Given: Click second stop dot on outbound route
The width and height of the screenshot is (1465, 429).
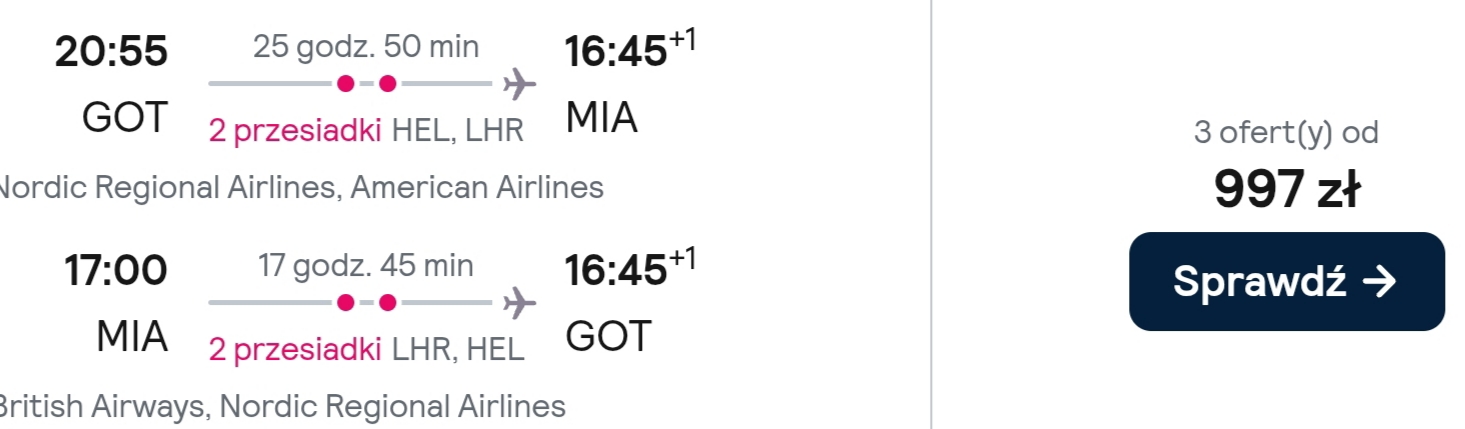Looking at the screenshot, I should tap(387, 84).
